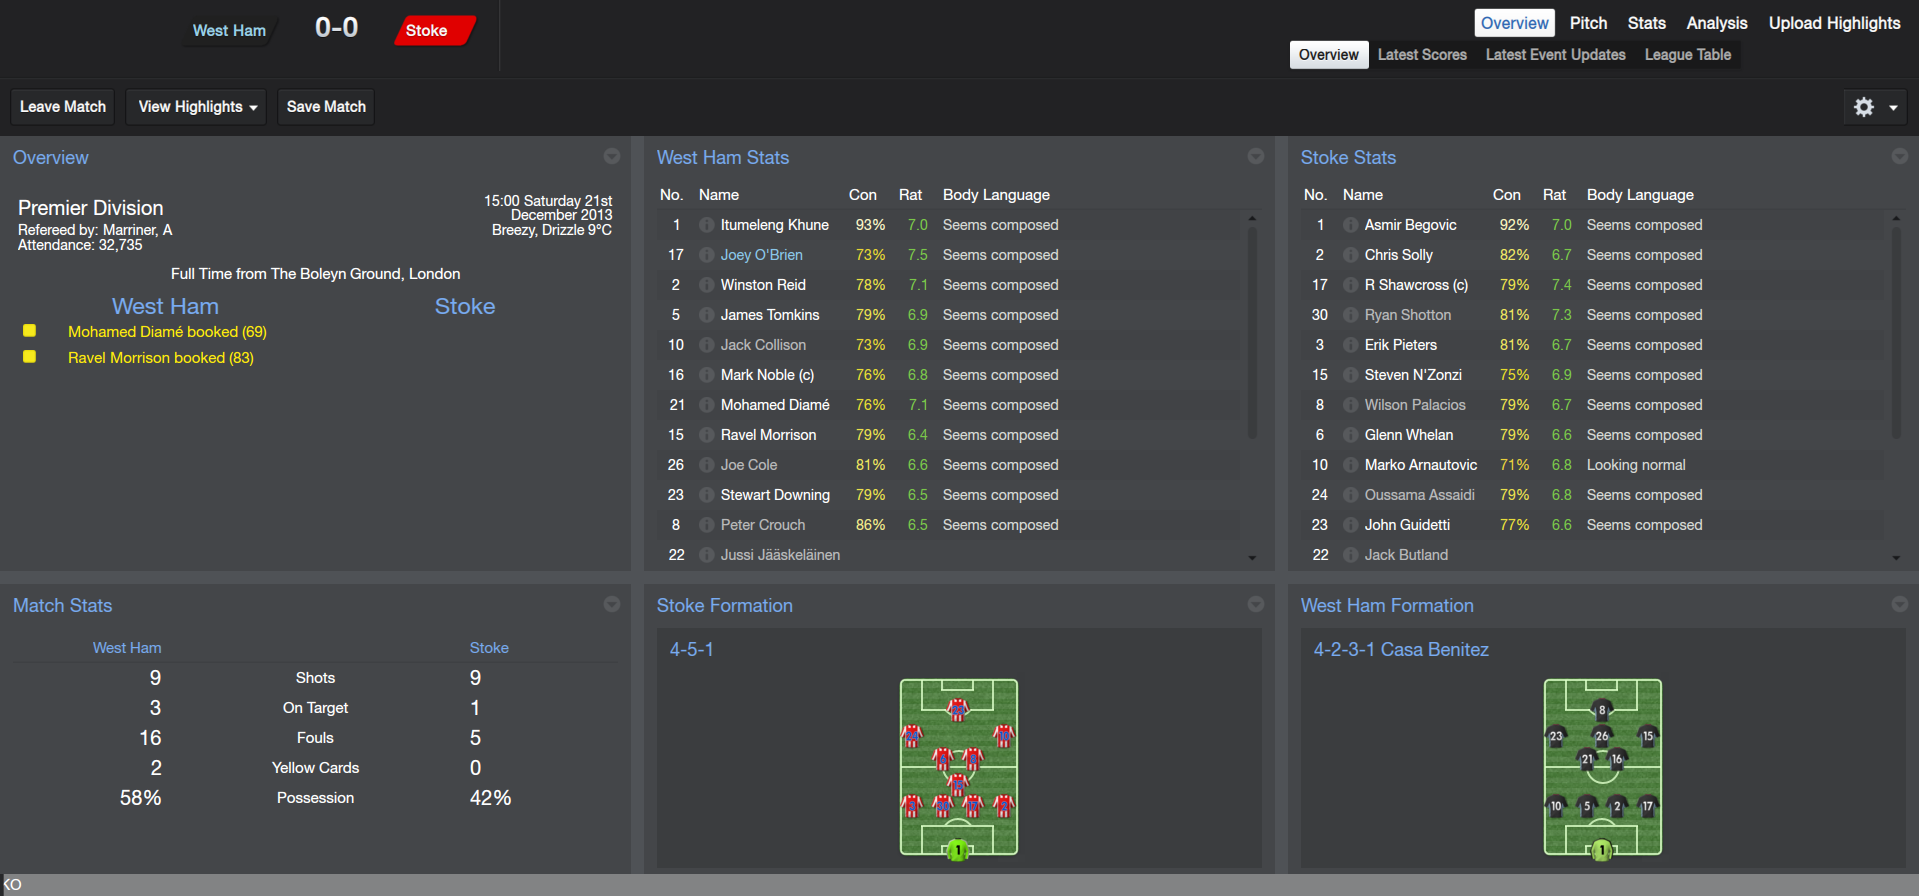Toggle the Match Stats panel round button
The height and width of the screenshot is (896, 1919).
tap(612, 604)
